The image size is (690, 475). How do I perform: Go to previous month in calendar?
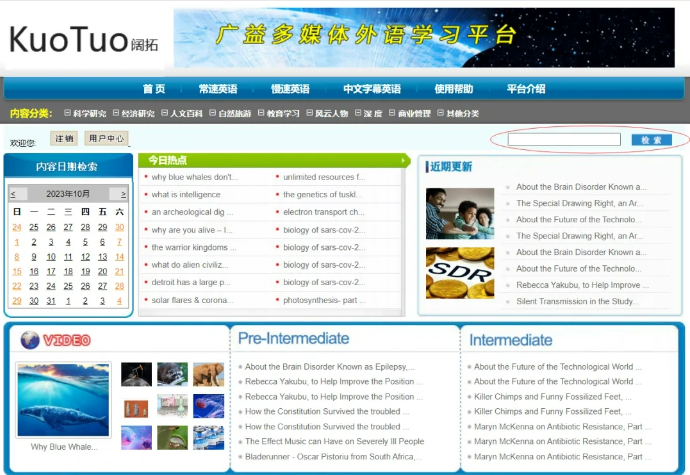13,194
